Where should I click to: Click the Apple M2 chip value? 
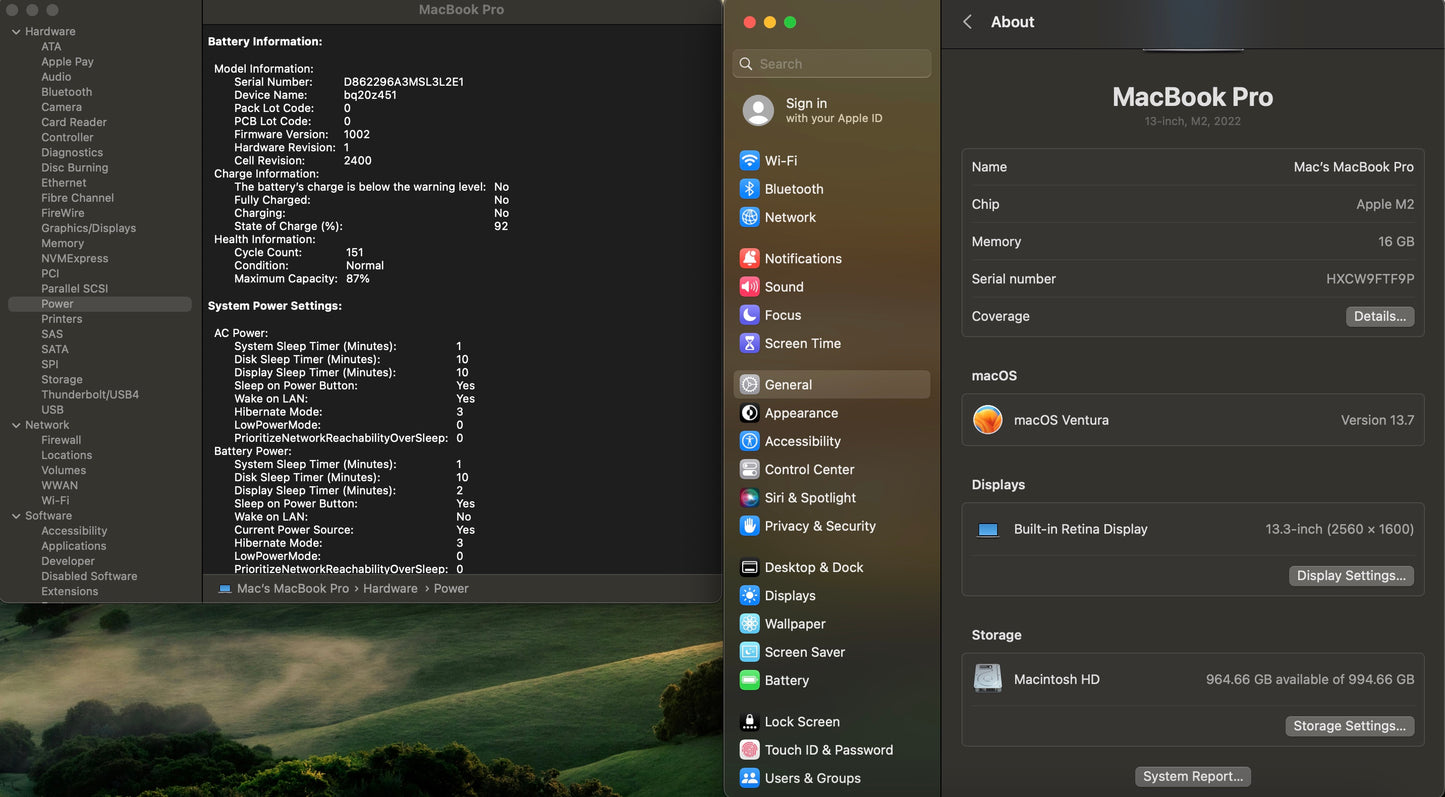point(1385,204)
